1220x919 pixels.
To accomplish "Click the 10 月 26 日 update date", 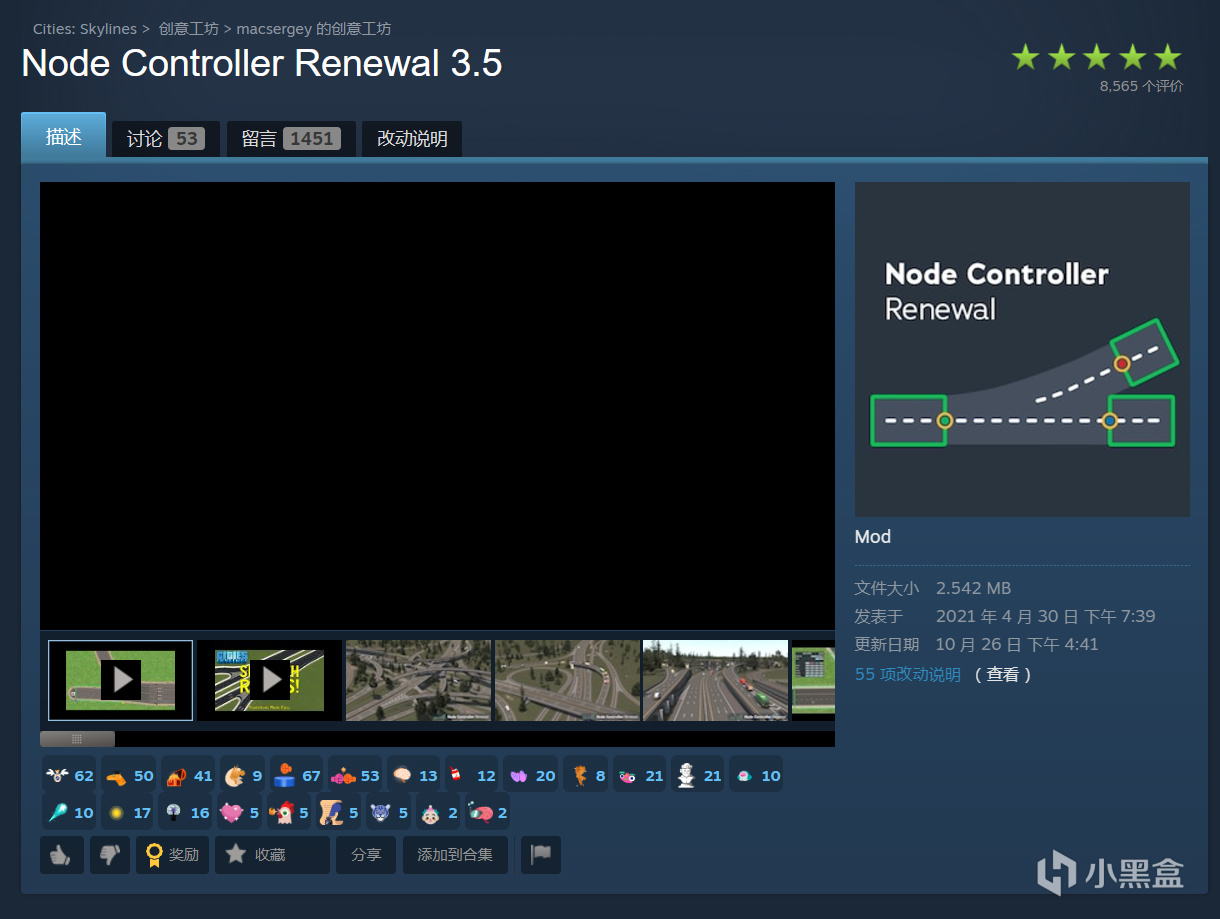I will click(1017, 644).
